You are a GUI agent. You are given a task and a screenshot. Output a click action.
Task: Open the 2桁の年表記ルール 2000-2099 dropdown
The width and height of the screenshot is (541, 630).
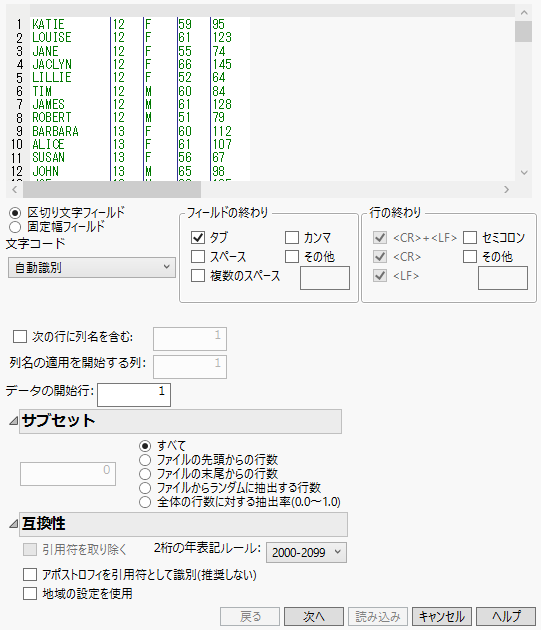[x=306, y=552]
